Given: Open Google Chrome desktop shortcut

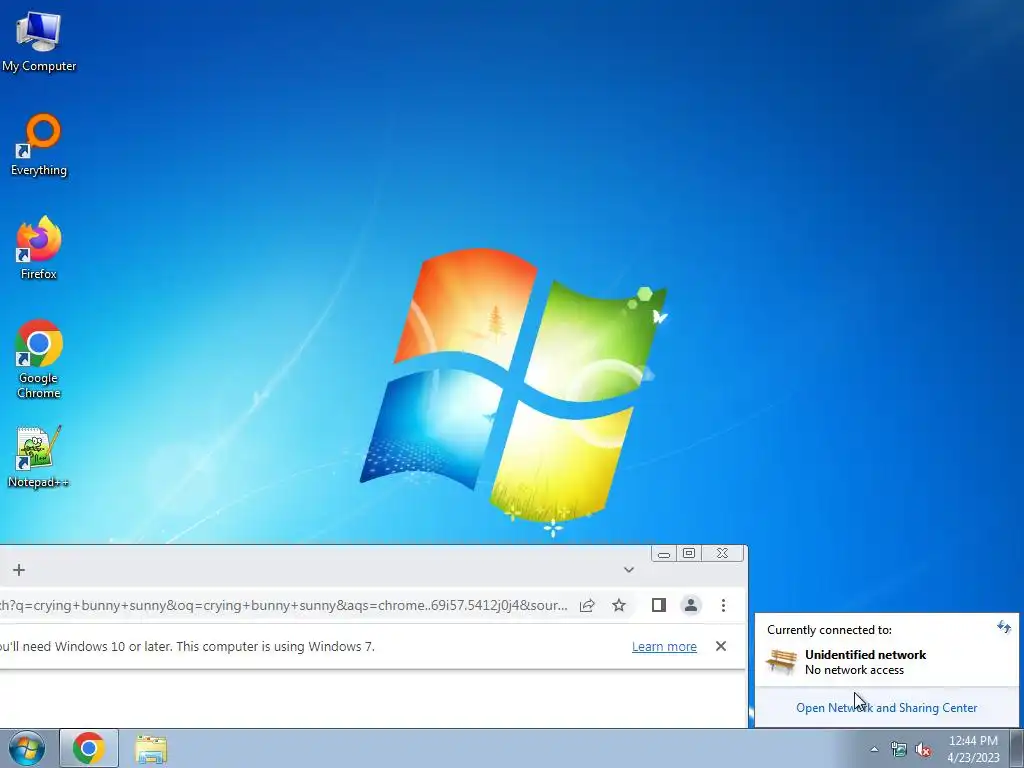Looking at the screenshot, I should (39, 359).
